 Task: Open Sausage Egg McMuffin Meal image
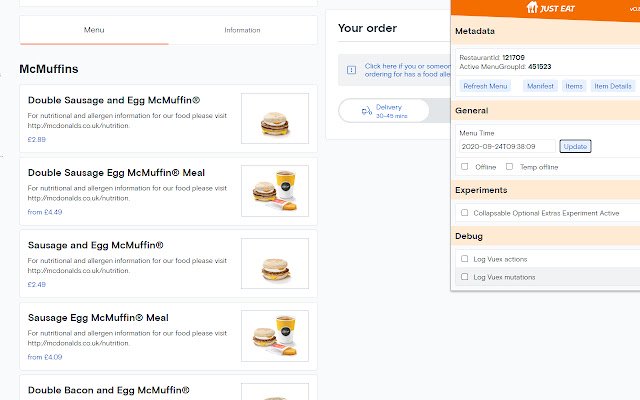coord(275,336)
